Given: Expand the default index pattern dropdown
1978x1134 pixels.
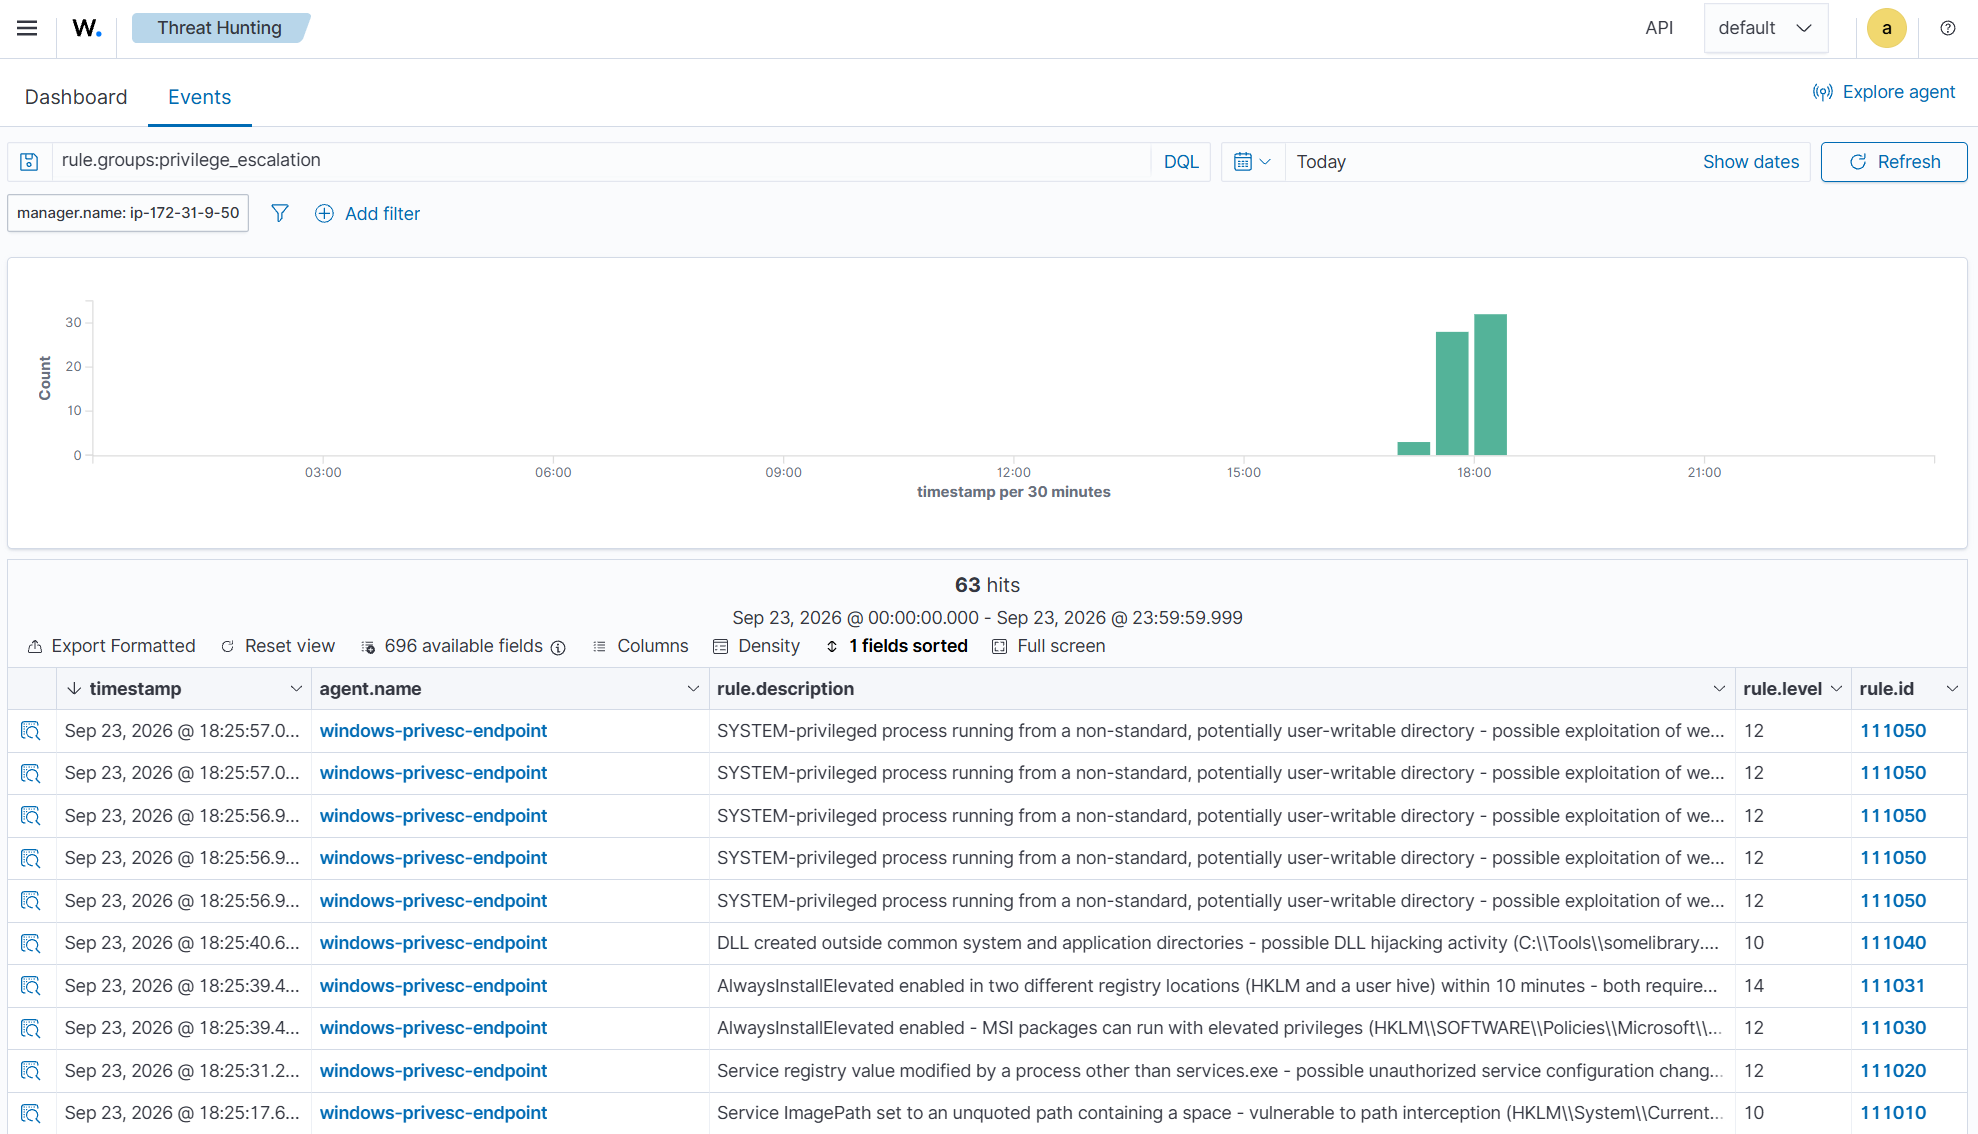Looking at the screenshot, I should coord(1765,28).
